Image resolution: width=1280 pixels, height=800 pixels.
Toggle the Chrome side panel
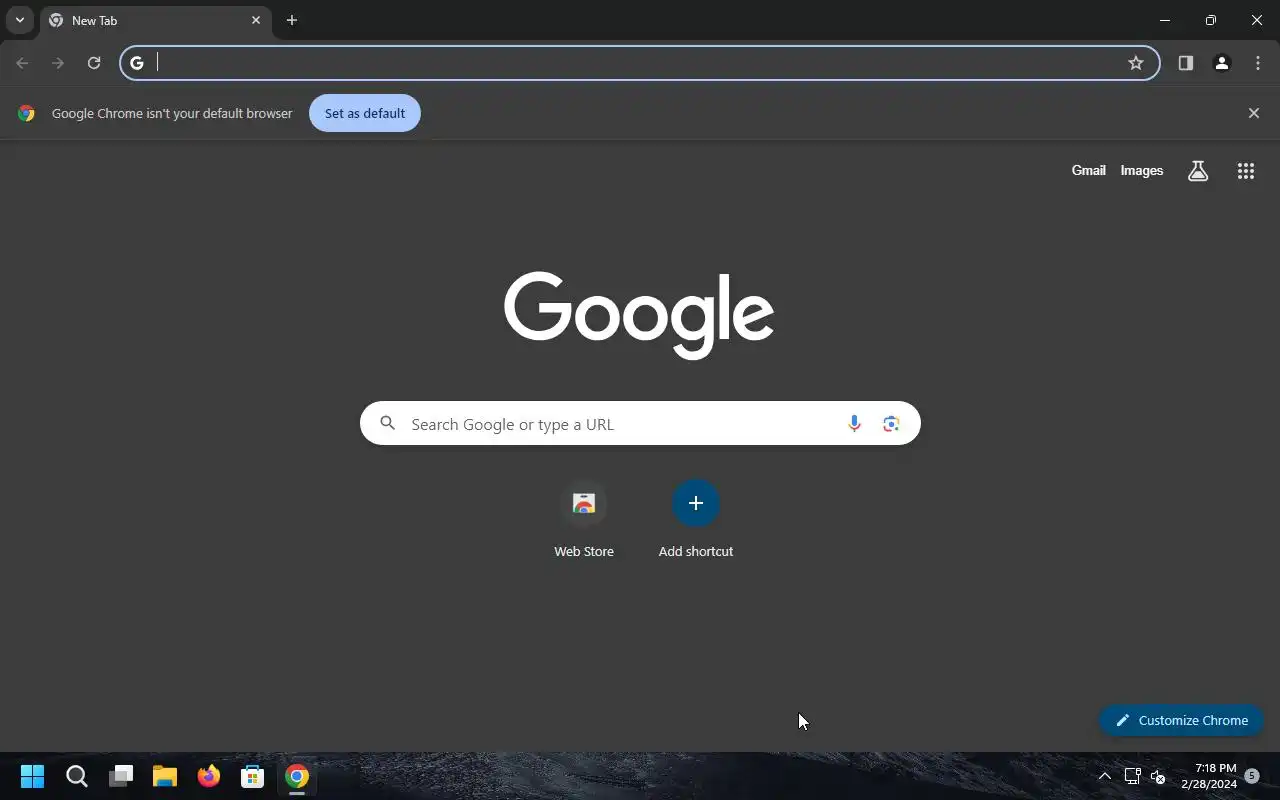[1186, 63]
